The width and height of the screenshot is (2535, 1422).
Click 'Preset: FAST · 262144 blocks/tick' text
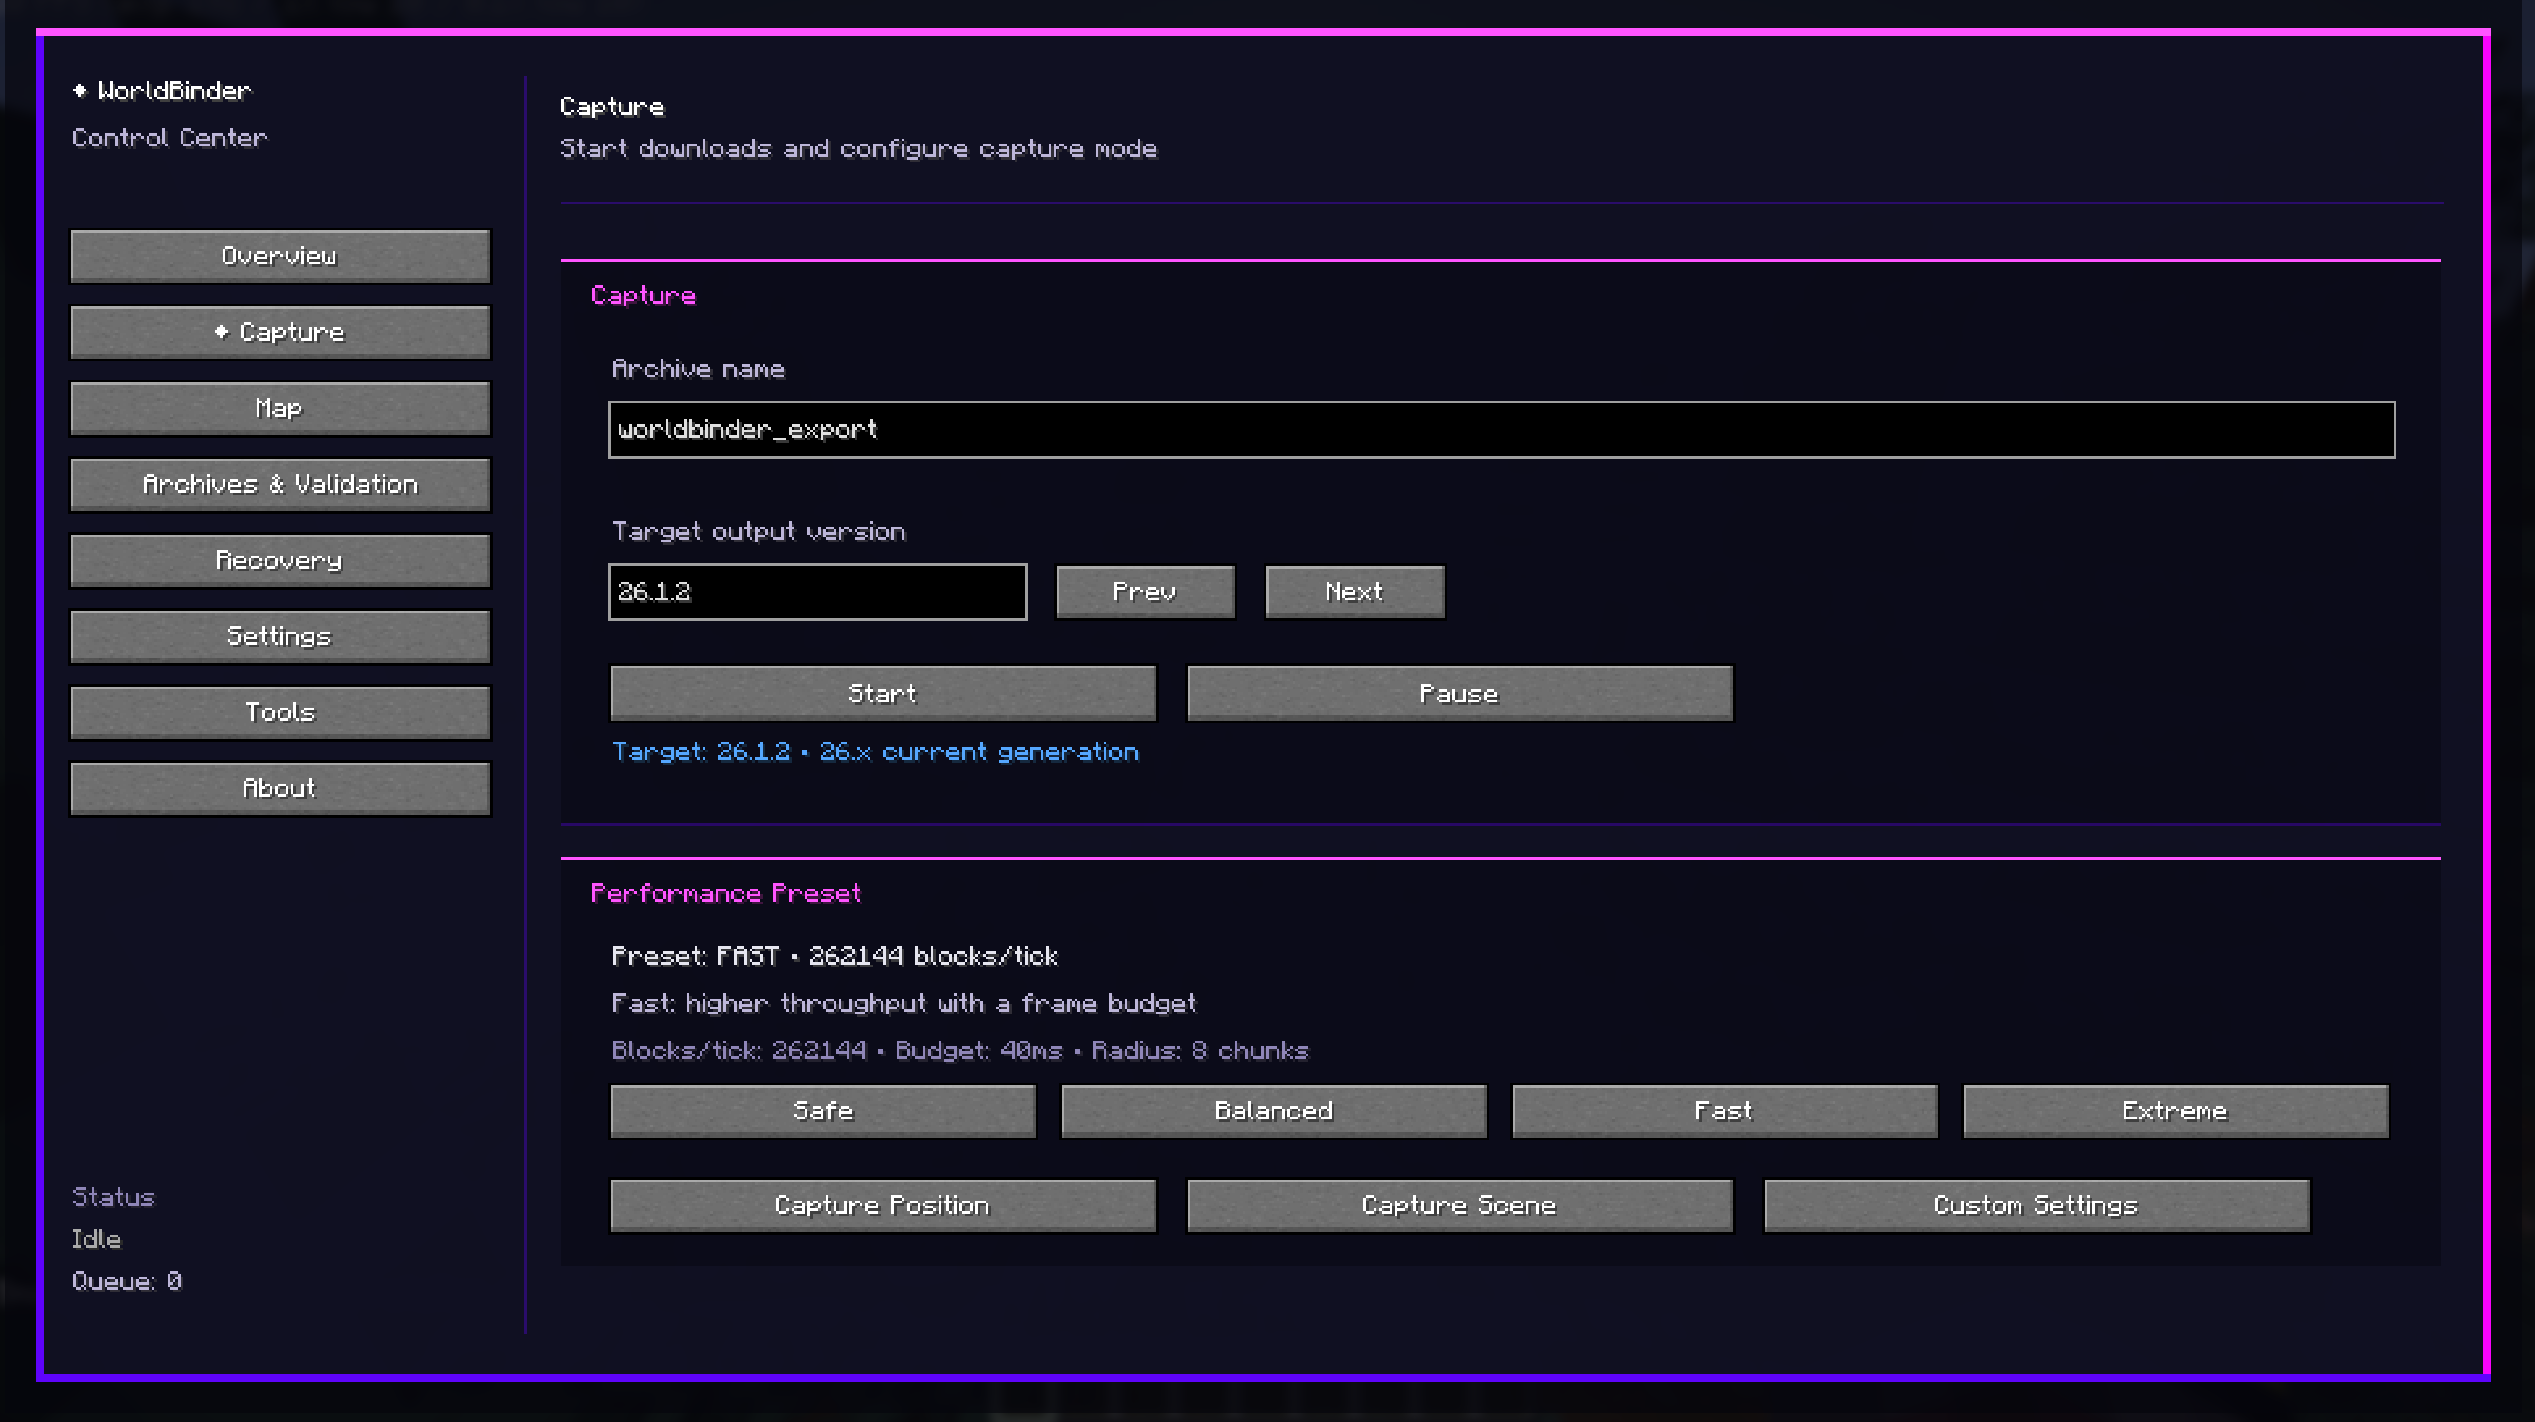834,956
